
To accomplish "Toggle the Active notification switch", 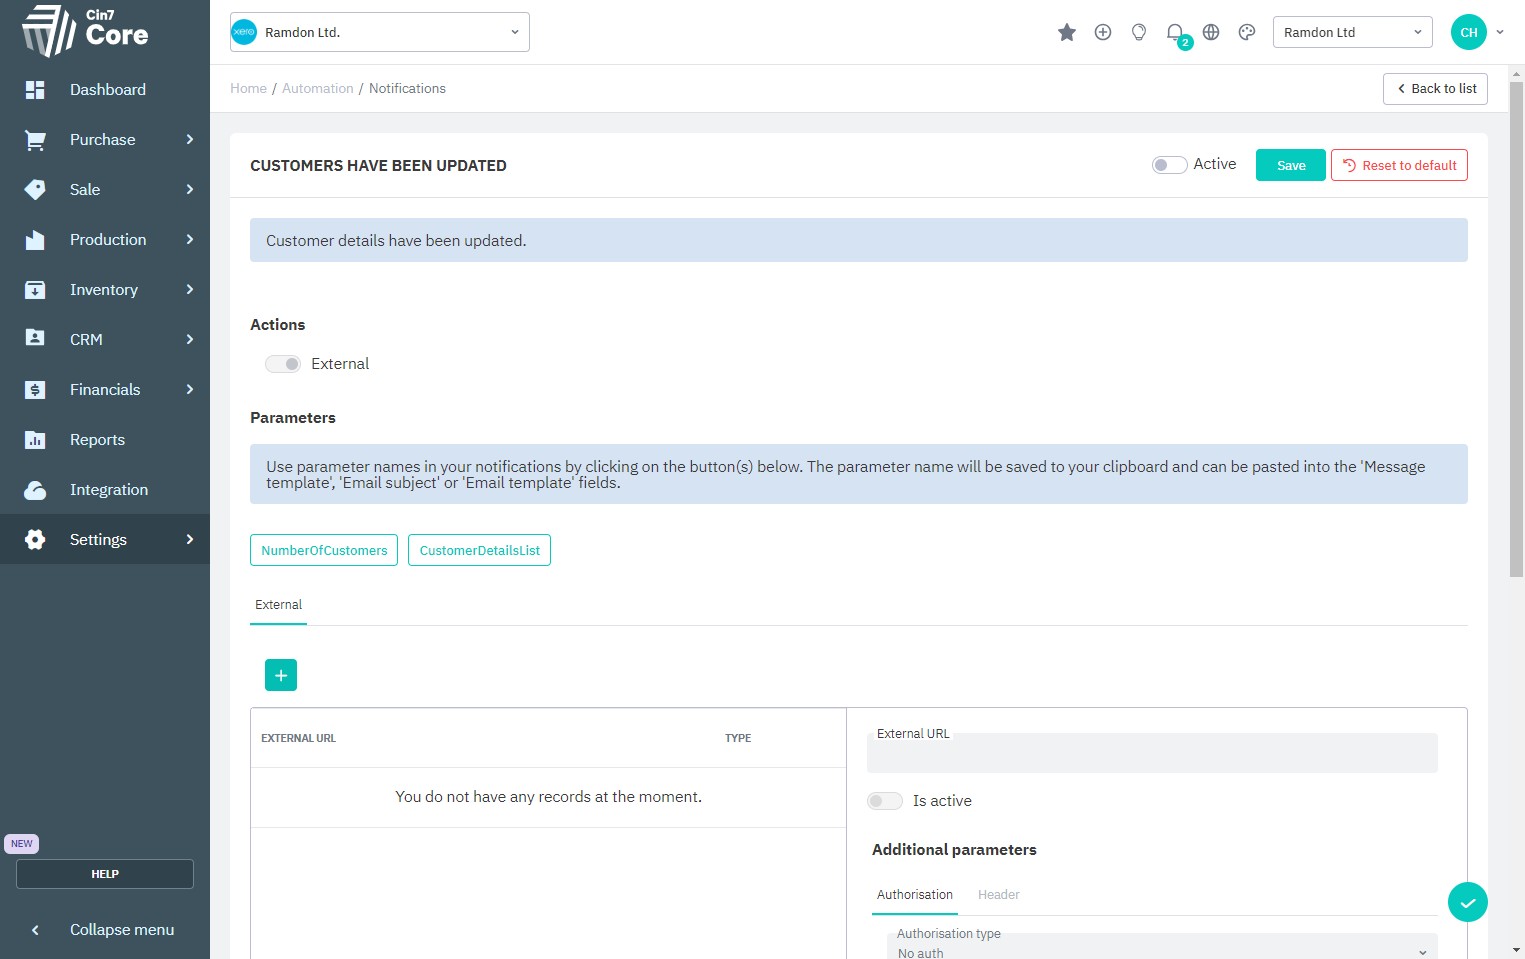I will [x=1168, y=165].
